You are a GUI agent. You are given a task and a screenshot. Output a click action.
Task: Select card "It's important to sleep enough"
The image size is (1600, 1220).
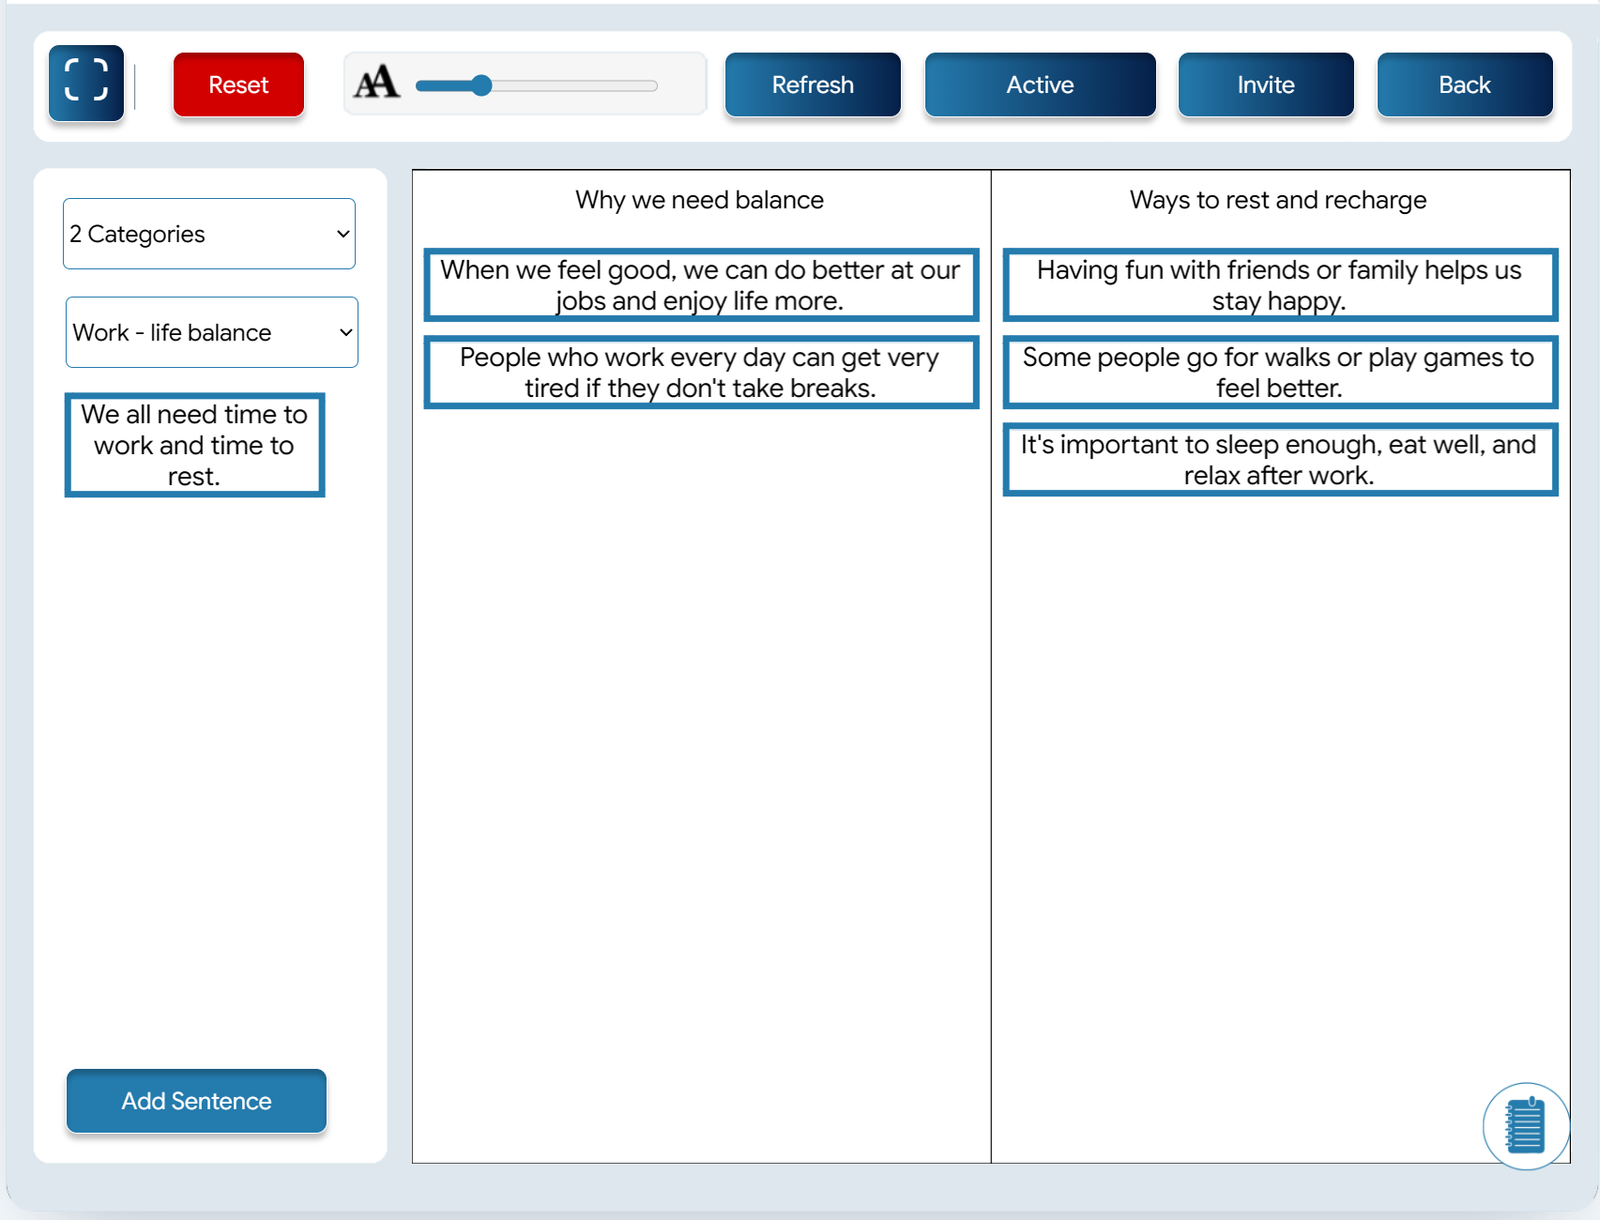(x=1280, y=459)
